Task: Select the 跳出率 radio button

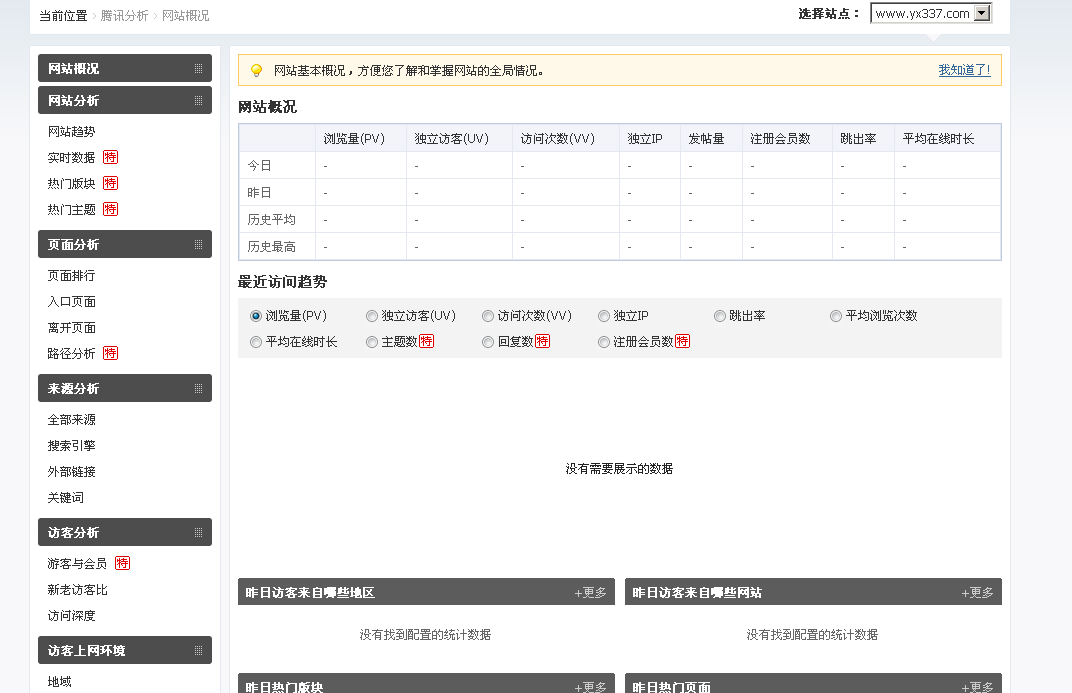Action: coord(720,316)
